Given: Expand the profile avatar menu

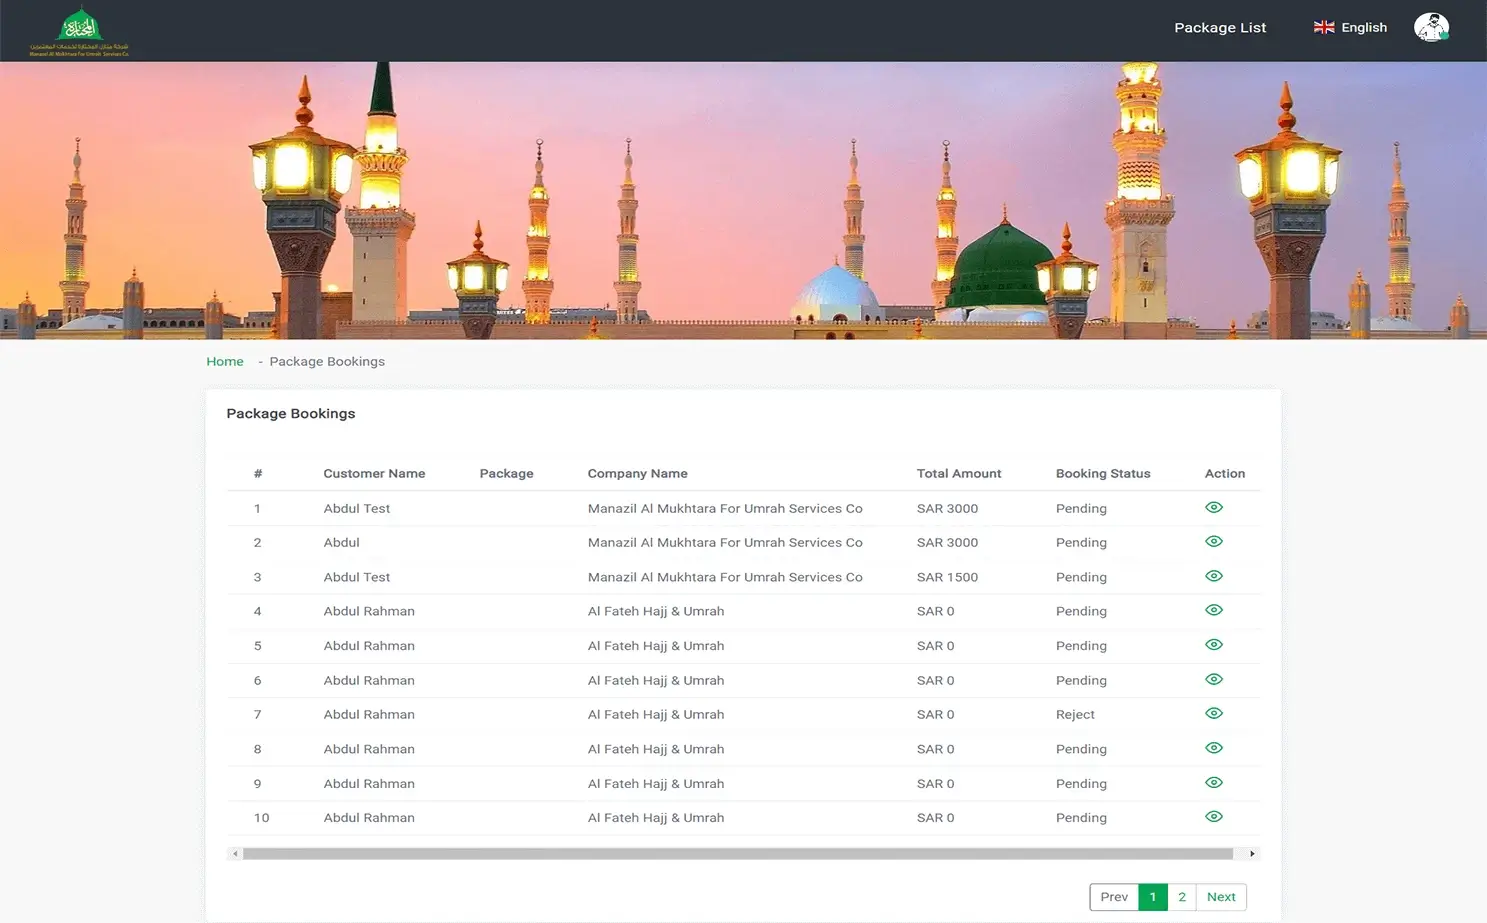Looking at the screenshot, I should coord(1431,27).
